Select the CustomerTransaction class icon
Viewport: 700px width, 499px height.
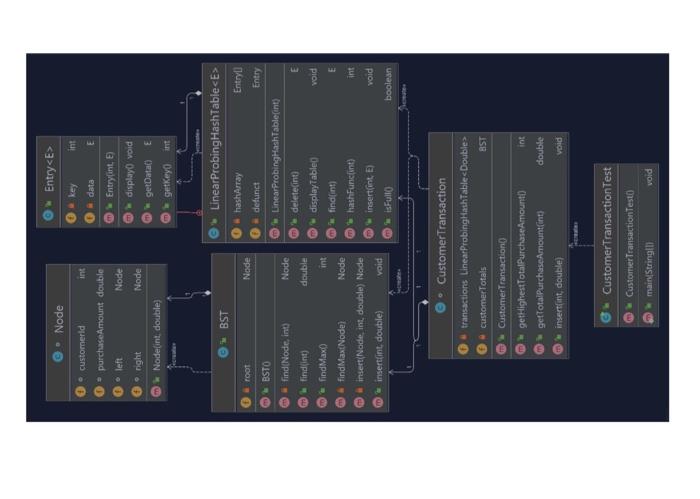(440, 308)
